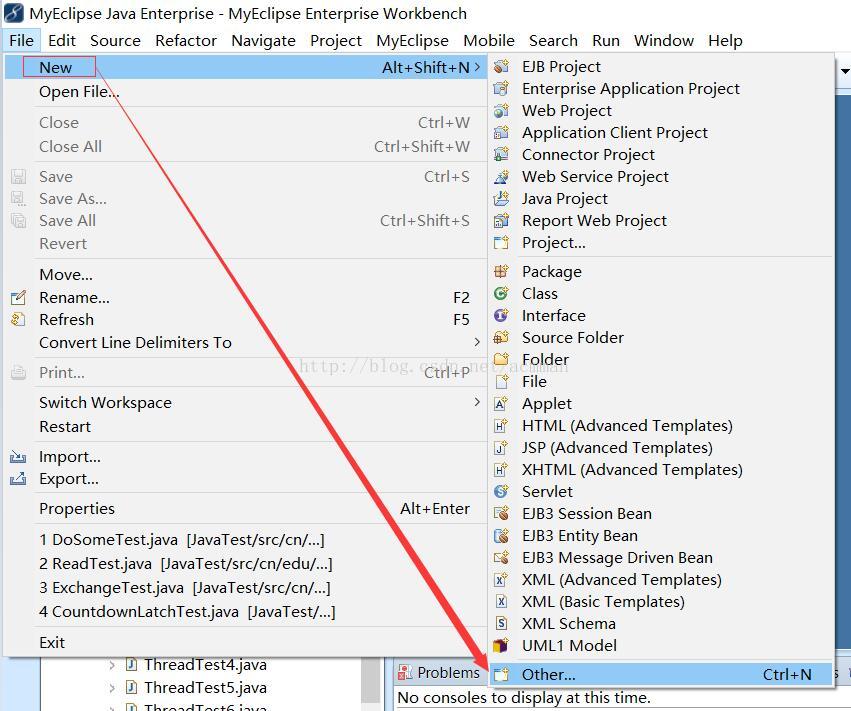Screen dimensions: 851x711
Task: Choose Exit from the File menu
Action: (246, 643)
